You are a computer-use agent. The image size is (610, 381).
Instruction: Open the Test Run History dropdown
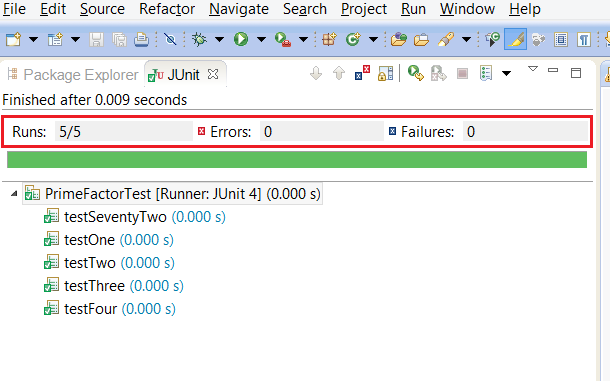click(x=506, y=73)
